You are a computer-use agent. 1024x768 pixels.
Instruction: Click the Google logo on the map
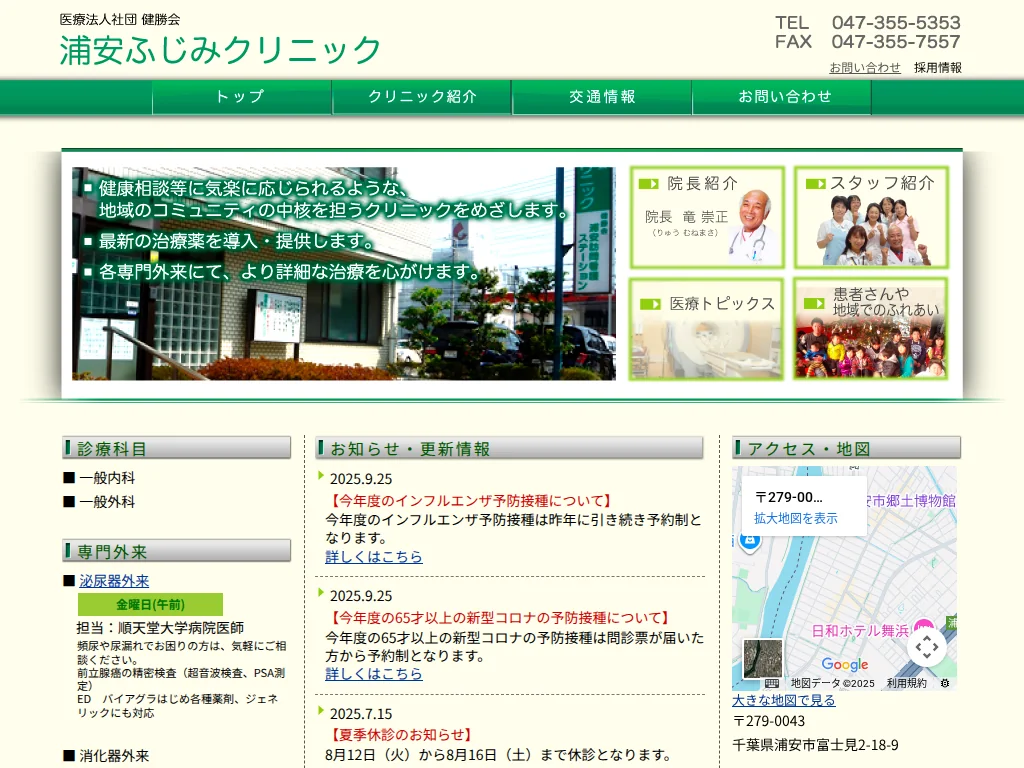coord(845,663)
